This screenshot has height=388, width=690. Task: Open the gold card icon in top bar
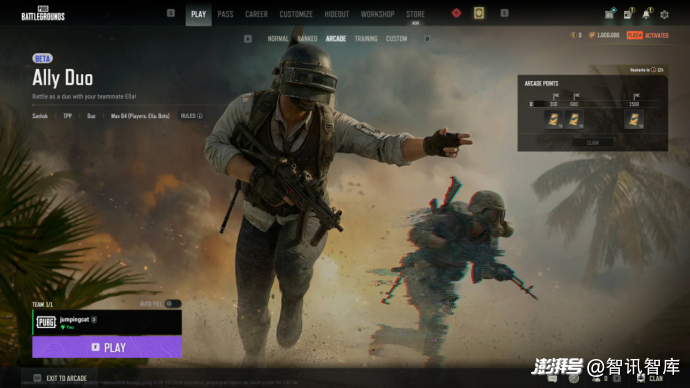(x=479, y=13)
